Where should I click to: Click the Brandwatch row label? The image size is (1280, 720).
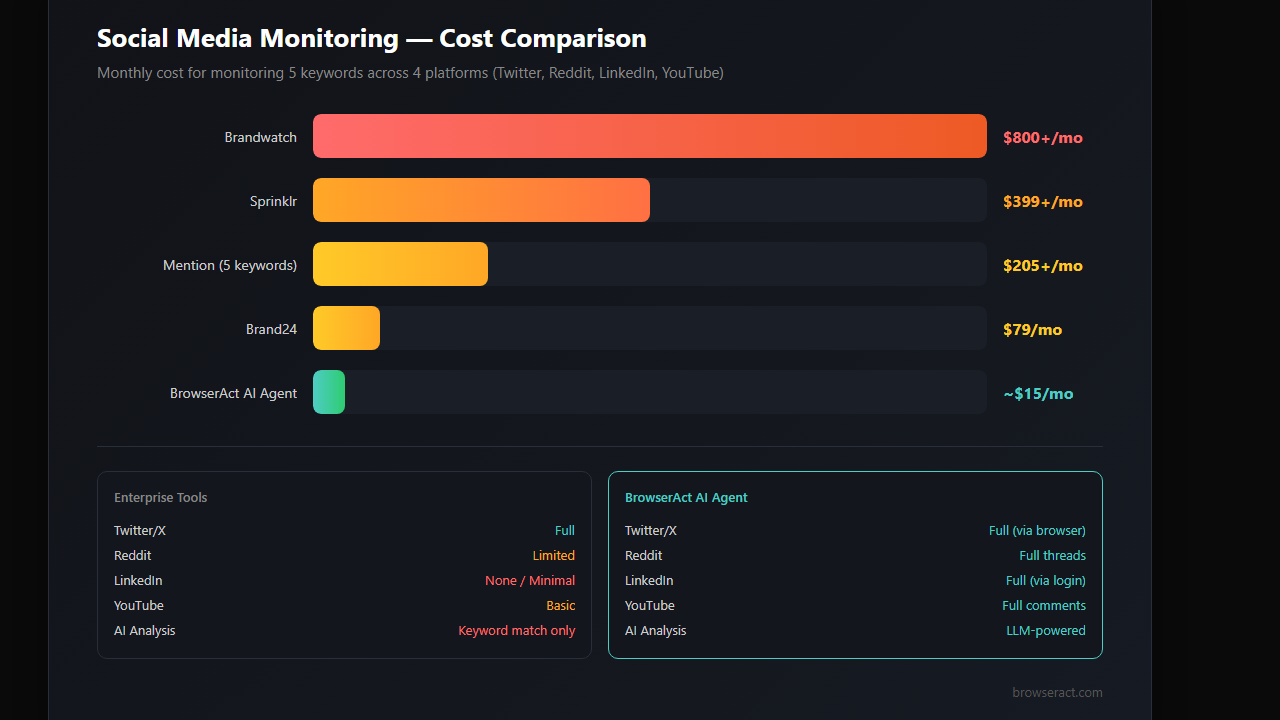click(260, 137)
